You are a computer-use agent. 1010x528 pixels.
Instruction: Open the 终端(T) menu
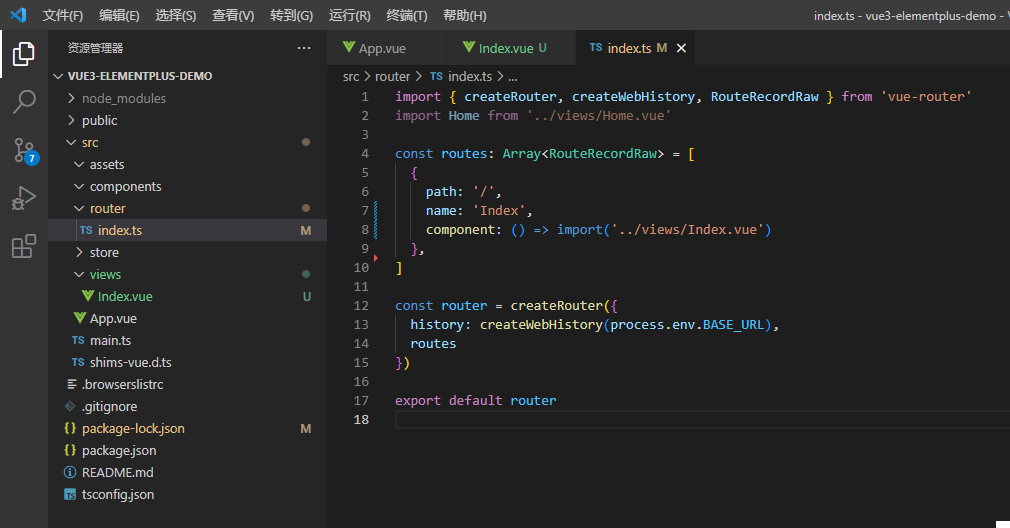406,15
